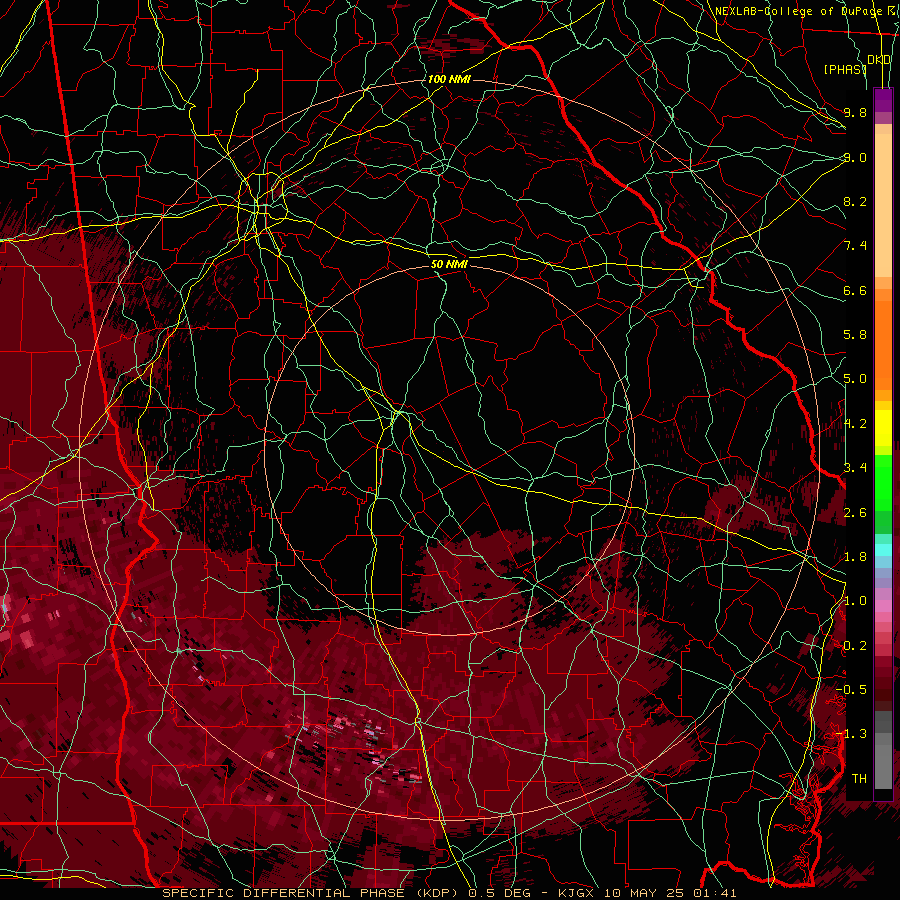Click the 1.8 value on the color scale

coord(855,557)
